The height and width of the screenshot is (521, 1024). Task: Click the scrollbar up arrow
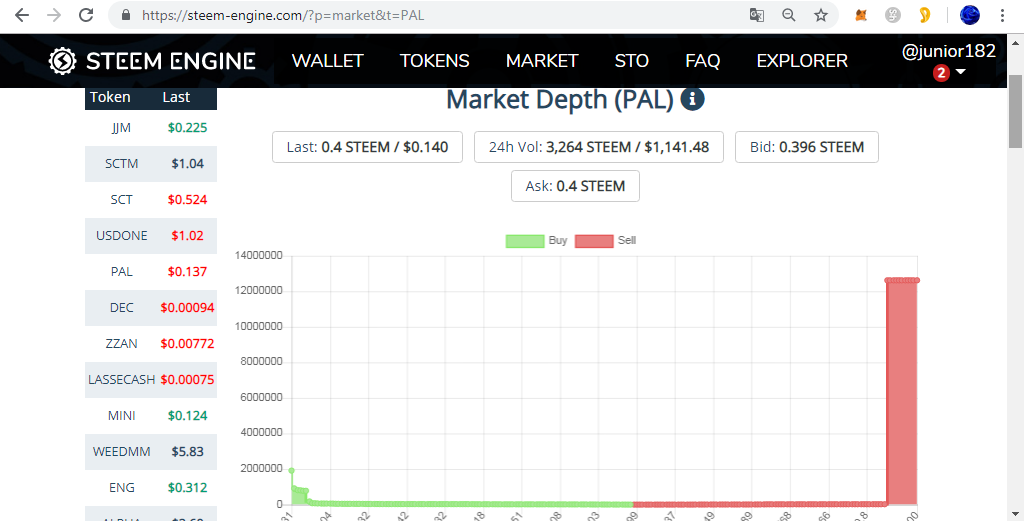coord(1016,42)
